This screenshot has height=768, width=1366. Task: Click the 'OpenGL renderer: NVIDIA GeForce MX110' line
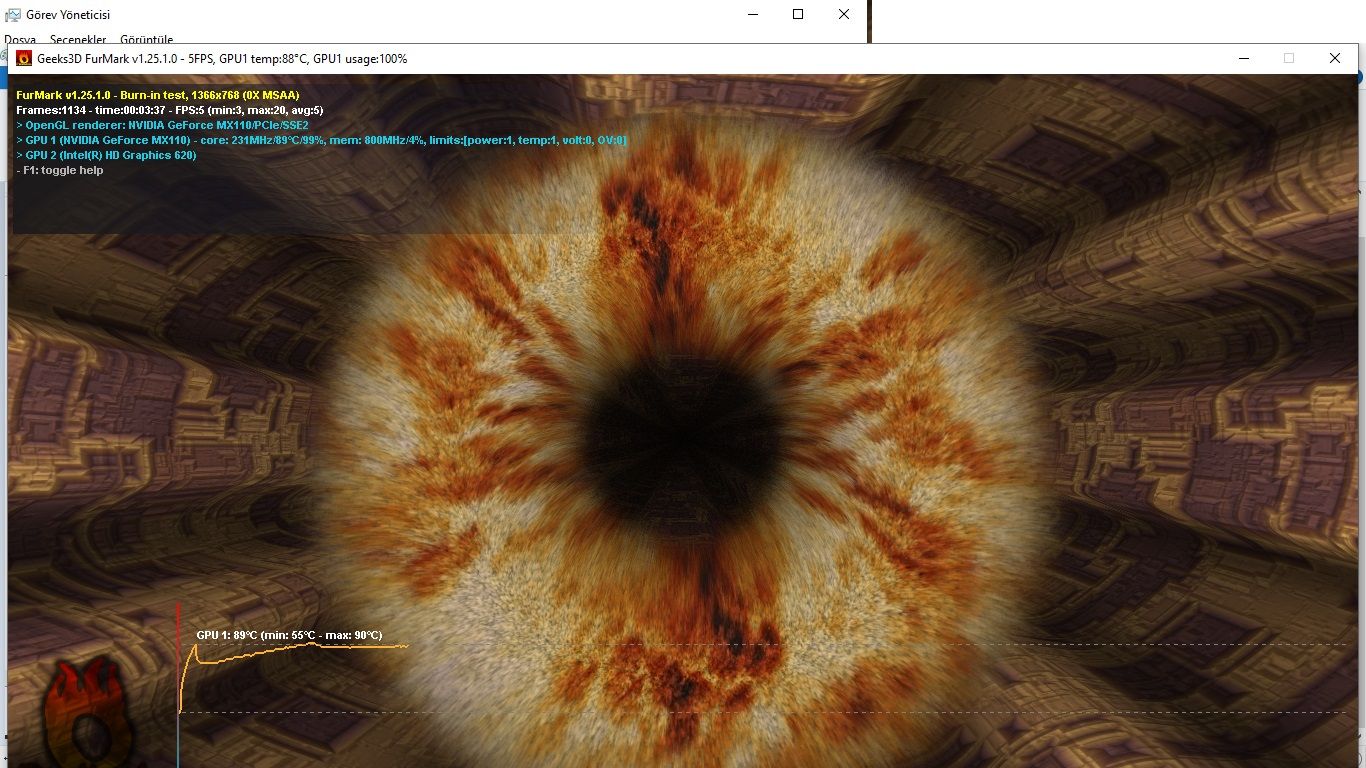coord(163,125)
